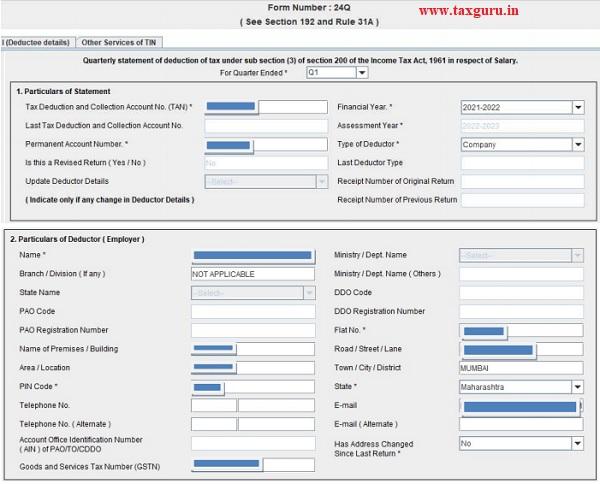Click the Telephone No. area code box
600x484 pixels.
pos(214,405)
